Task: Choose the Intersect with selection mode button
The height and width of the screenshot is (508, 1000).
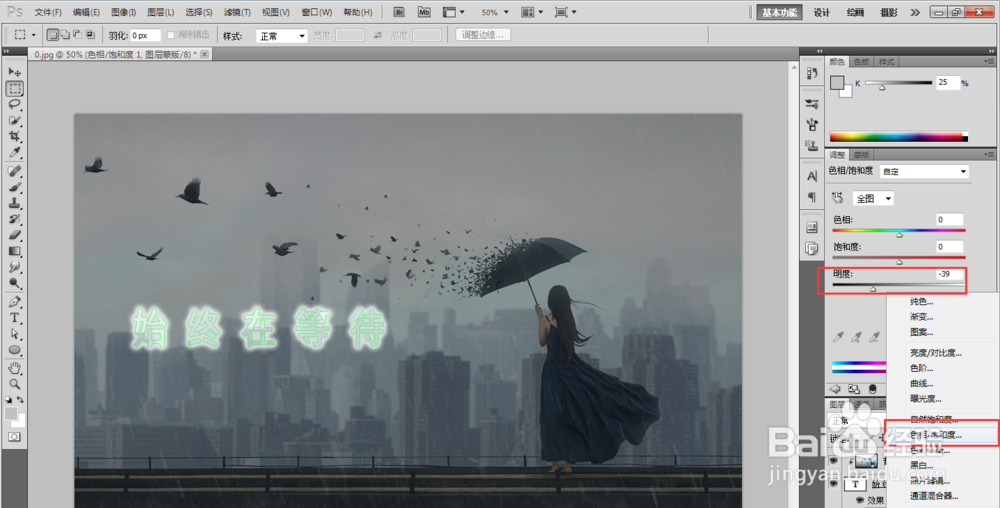Action: (90, 35)
